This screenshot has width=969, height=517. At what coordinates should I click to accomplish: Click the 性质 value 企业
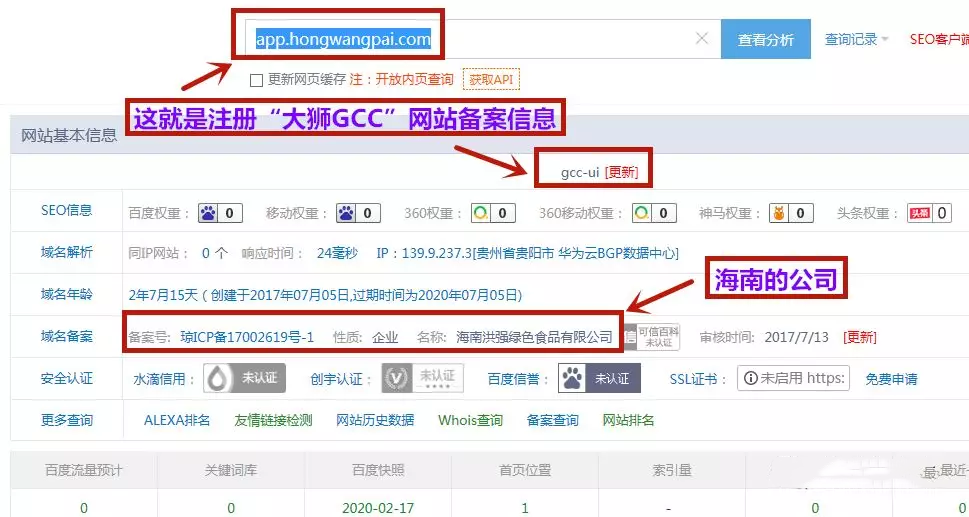tap(385, 337)
